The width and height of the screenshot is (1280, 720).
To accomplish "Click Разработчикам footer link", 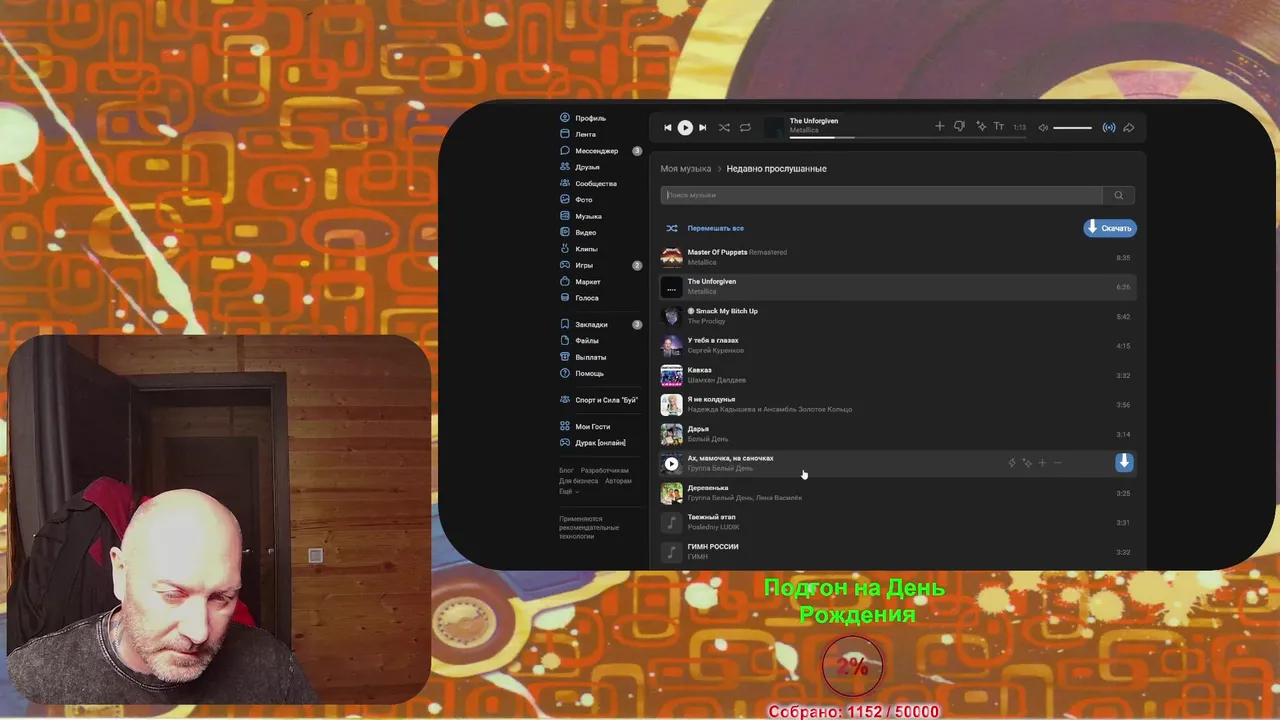I will [x=605, y=470].
